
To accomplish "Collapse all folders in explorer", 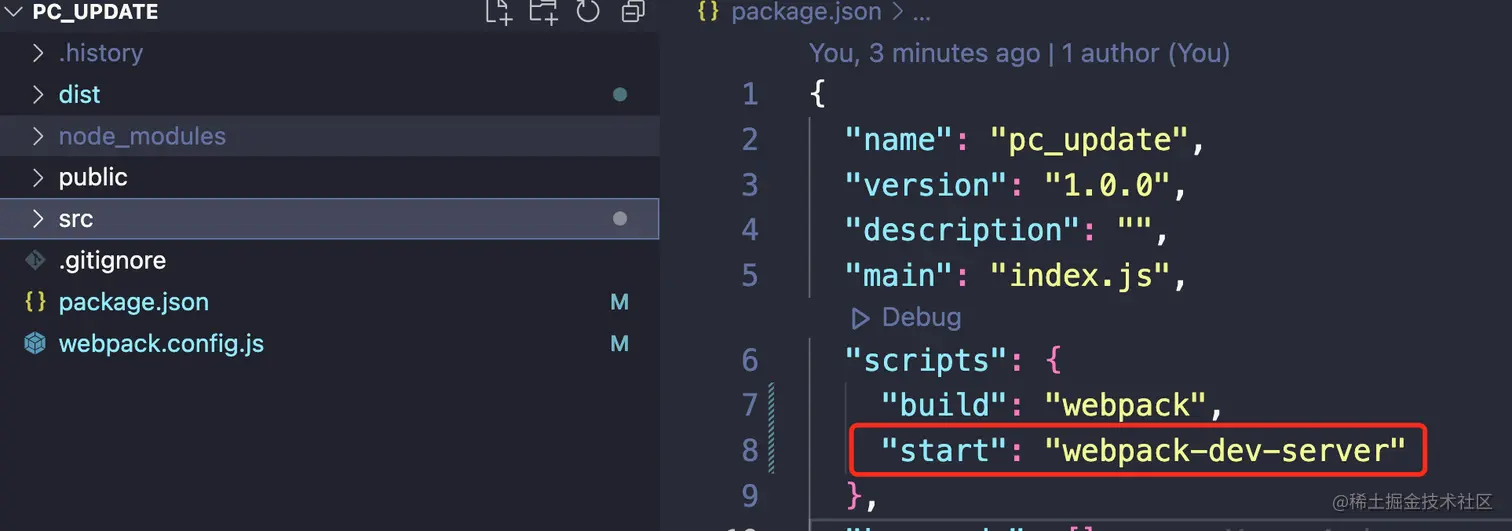I will pyautogui.click(x=633, y=11).
